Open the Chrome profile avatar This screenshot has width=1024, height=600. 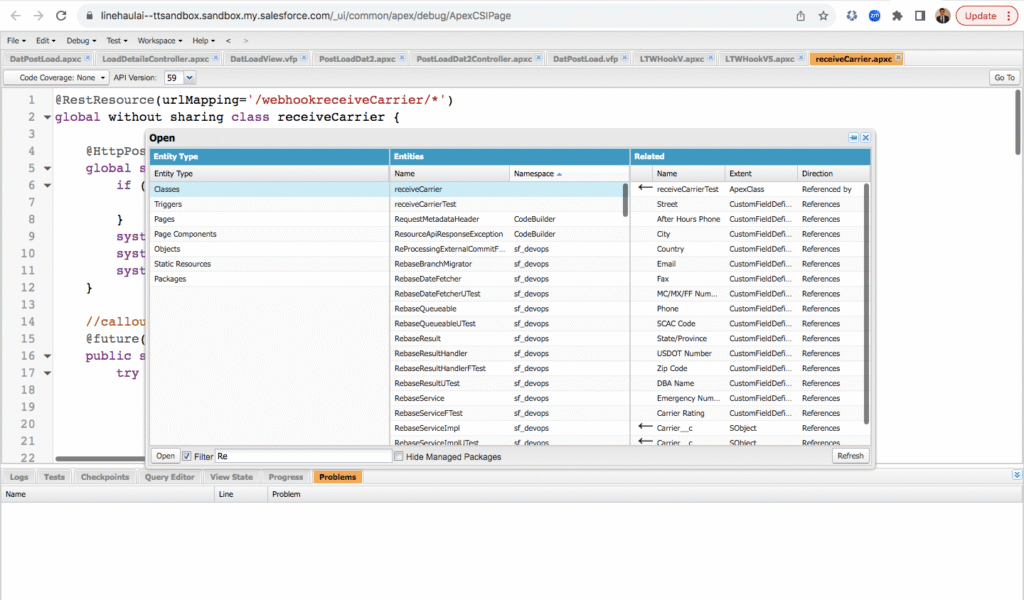[942, 16]
